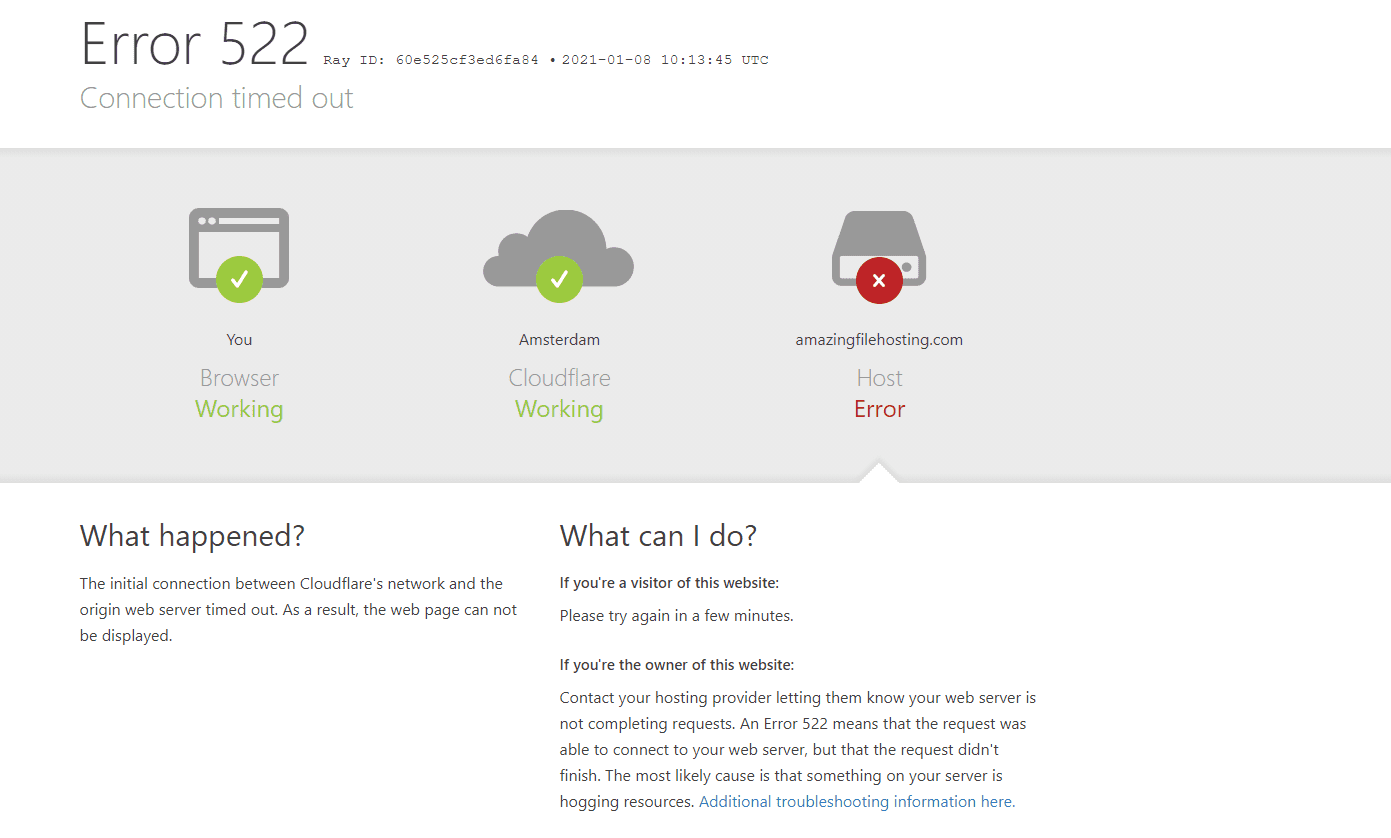Click the Ray ID value 60e525cf3ed6fa84
Image resolution: width=1391 pixels, height=838 pixels.
[x=467, y=60]
